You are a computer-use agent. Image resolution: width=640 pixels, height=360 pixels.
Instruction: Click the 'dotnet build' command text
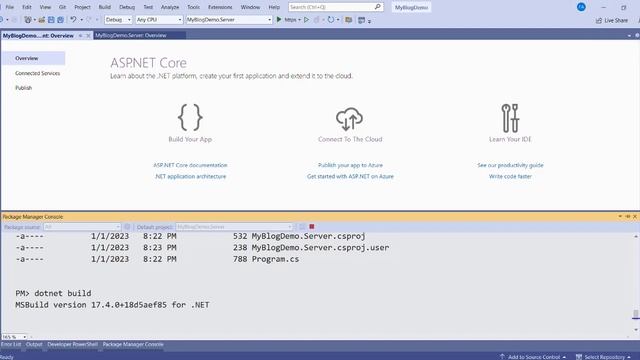point(63,293)
